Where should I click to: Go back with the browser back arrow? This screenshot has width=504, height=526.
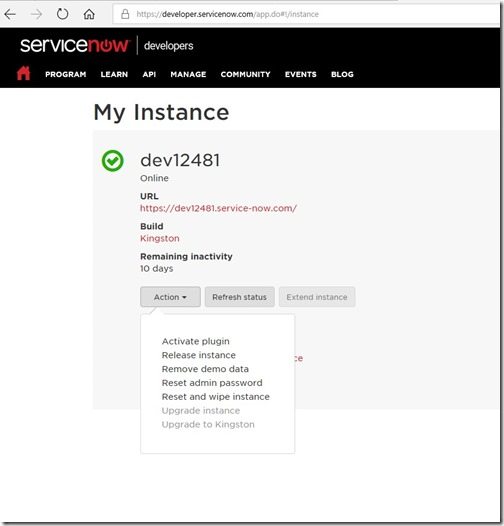10,14
